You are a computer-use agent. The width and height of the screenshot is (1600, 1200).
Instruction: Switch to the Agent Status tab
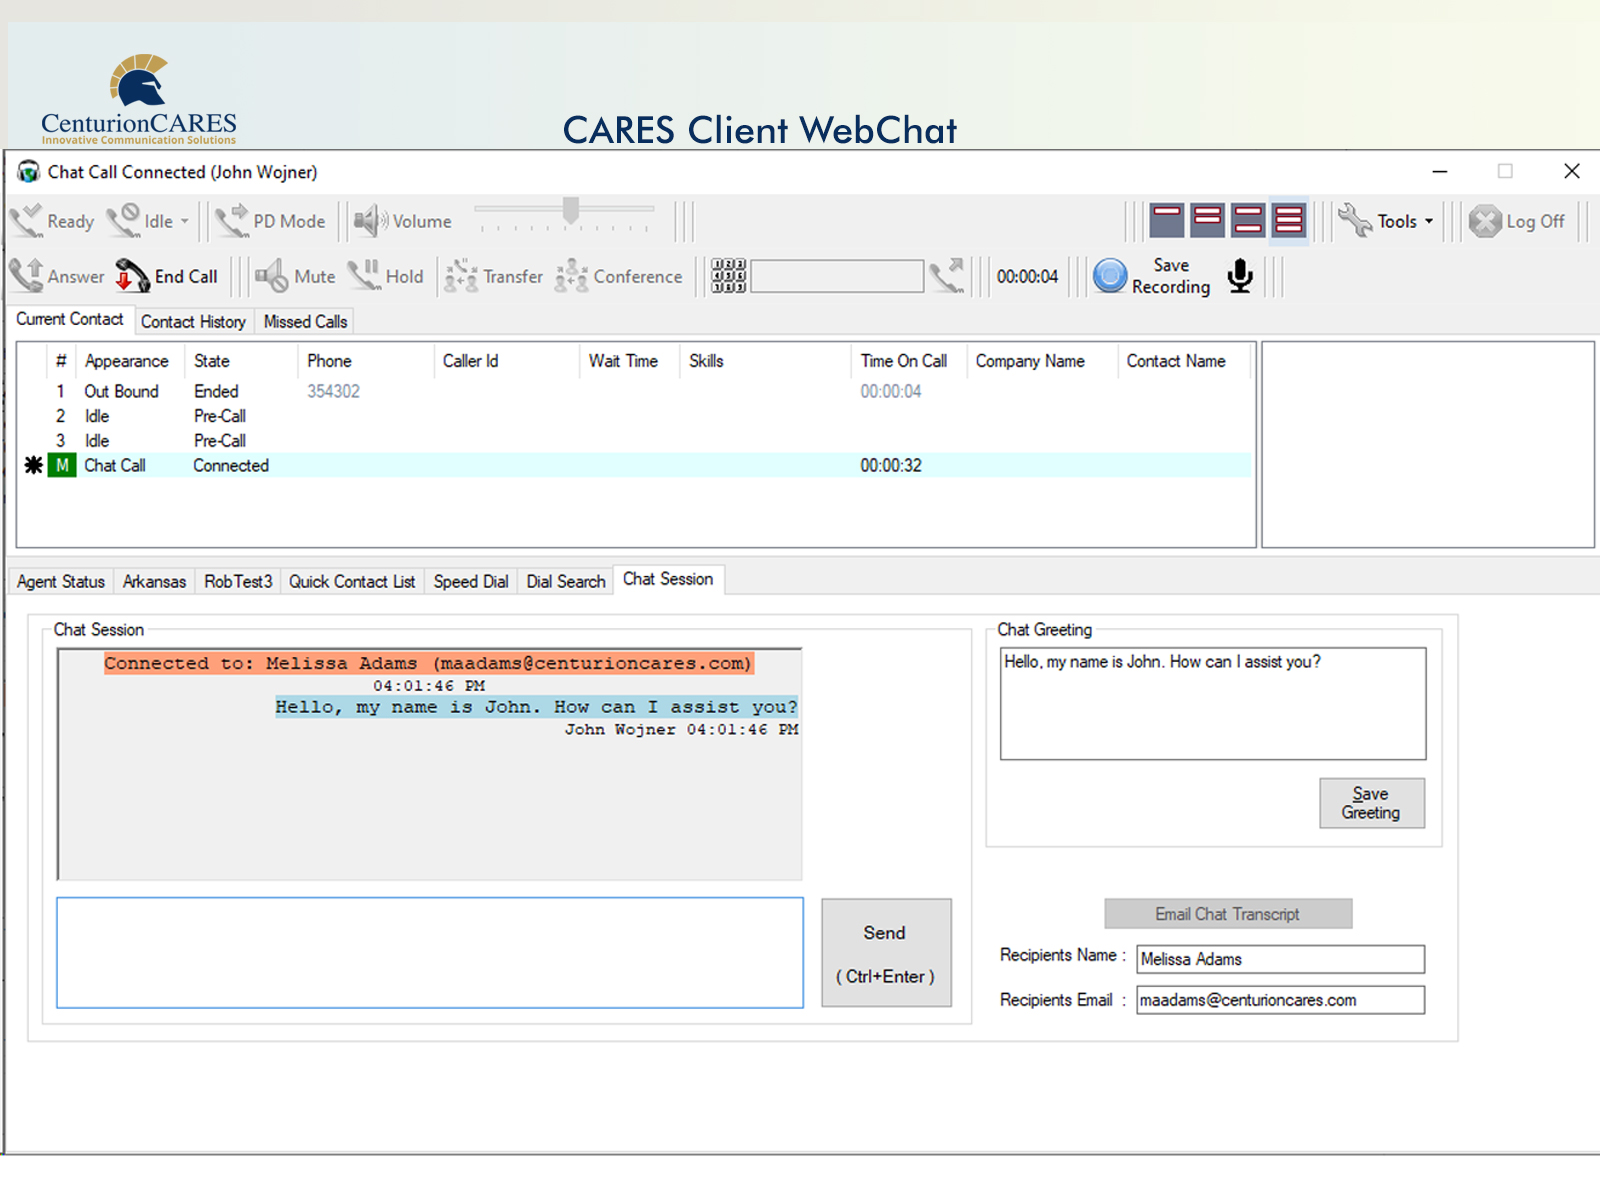(61, 581)
